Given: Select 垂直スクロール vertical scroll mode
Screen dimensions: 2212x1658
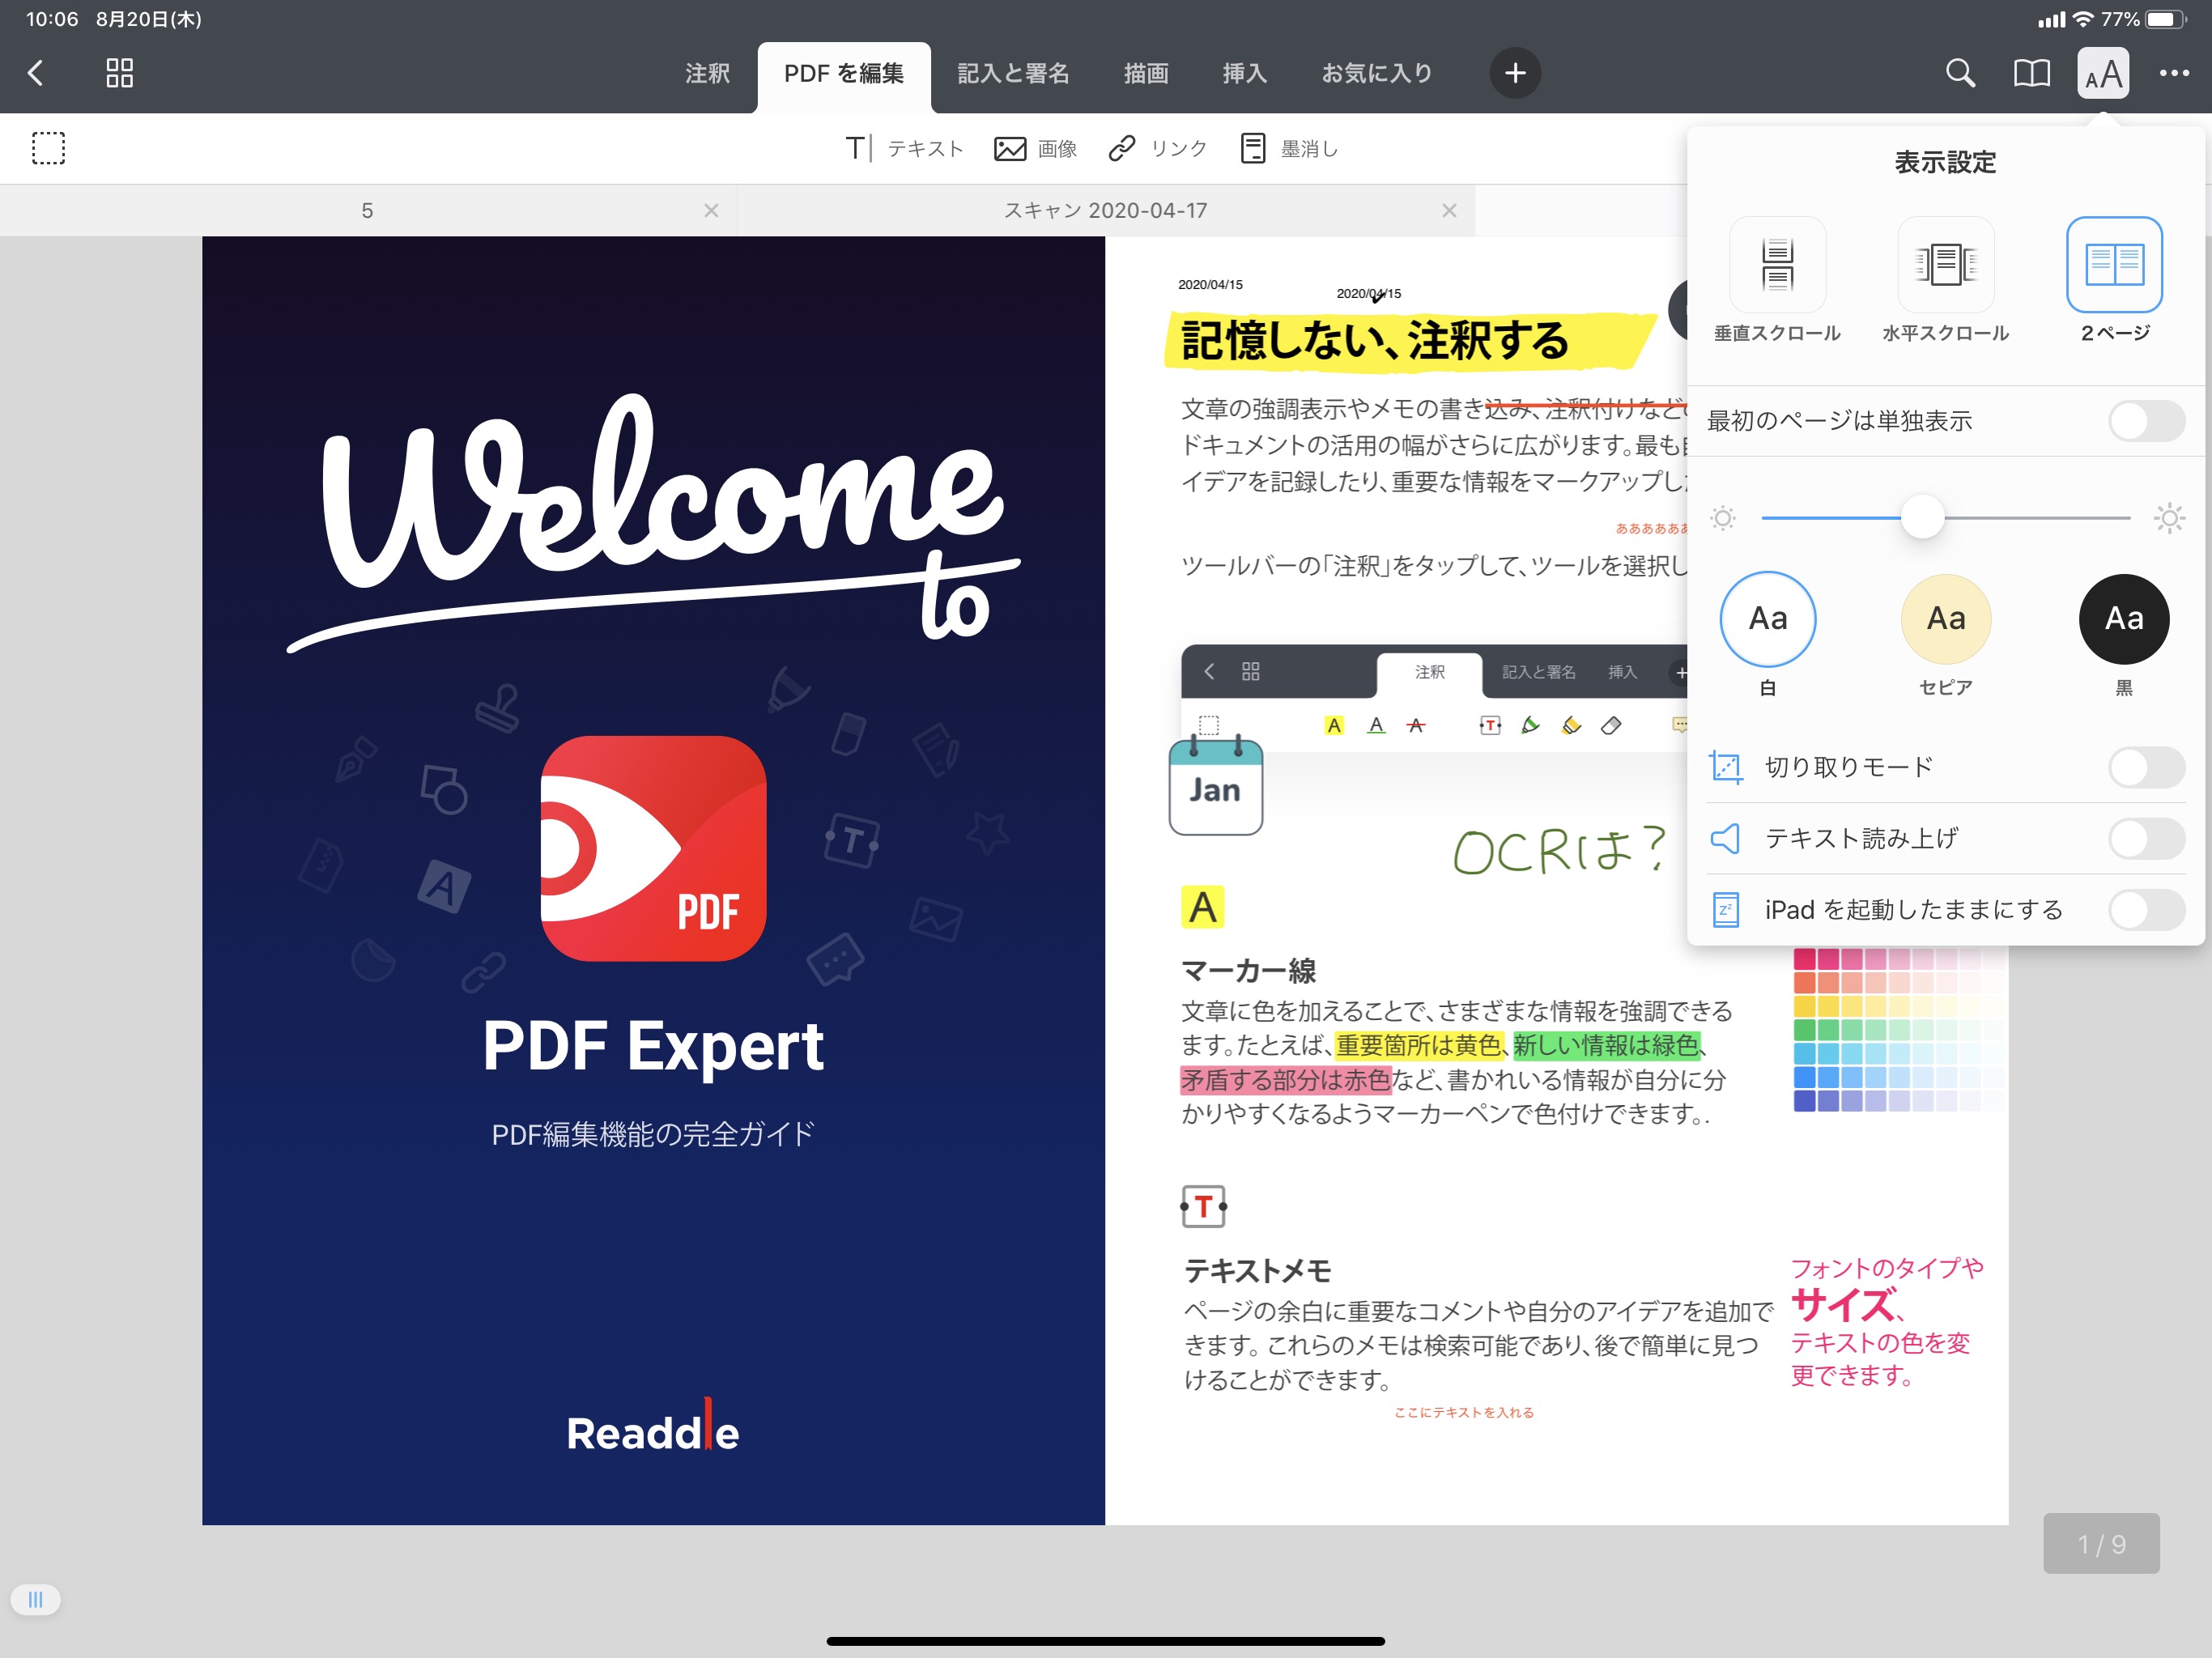Looking at the screenshot, I should tap(1777, 280).
